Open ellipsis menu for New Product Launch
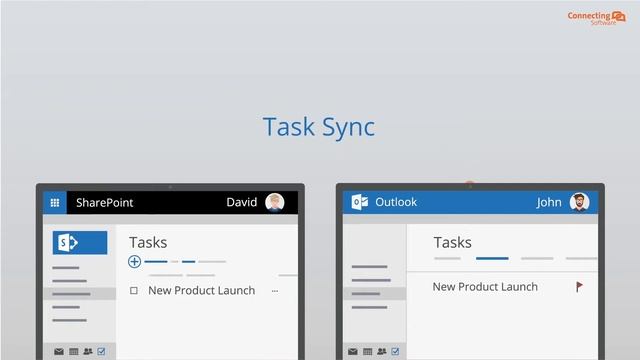640x360 pixels. (275, 291)
